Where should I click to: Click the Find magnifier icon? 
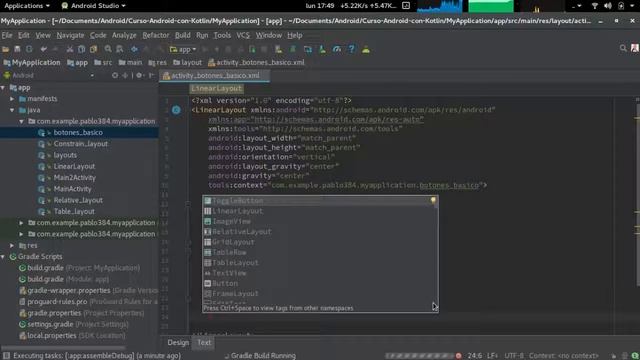click(x=108, y=49)
